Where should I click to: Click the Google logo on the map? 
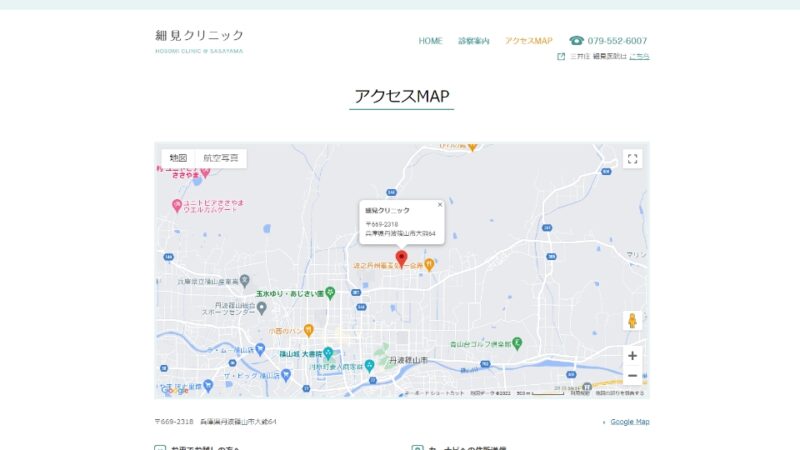pyautogui.click(x=174, y=390)
